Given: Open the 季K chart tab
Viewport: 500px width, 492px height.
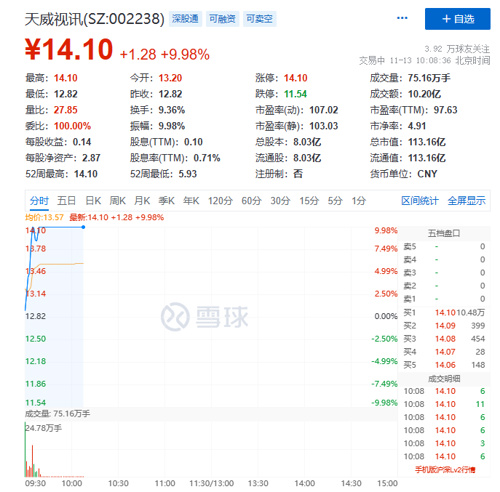Looking at the screenshot, I should [x=166, y=201].
